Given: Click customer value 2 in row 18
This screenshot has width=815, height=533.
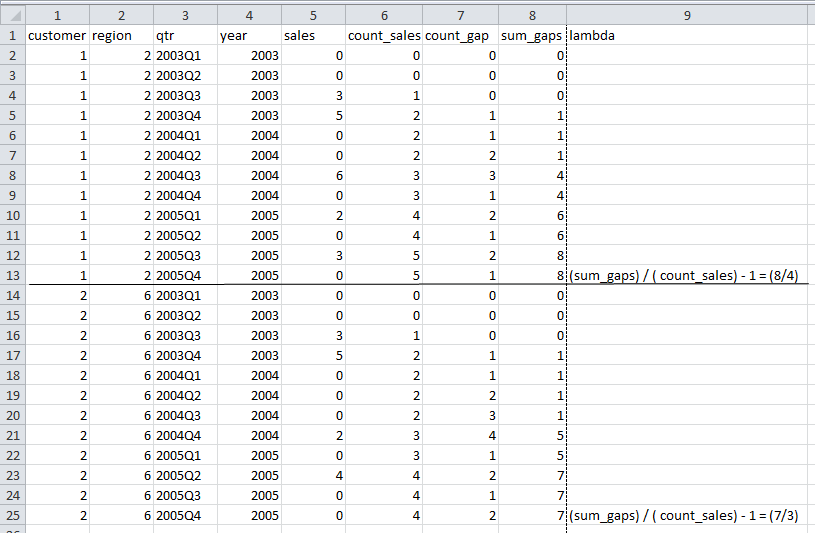Looking at the screenshot, I should (57, 376).
